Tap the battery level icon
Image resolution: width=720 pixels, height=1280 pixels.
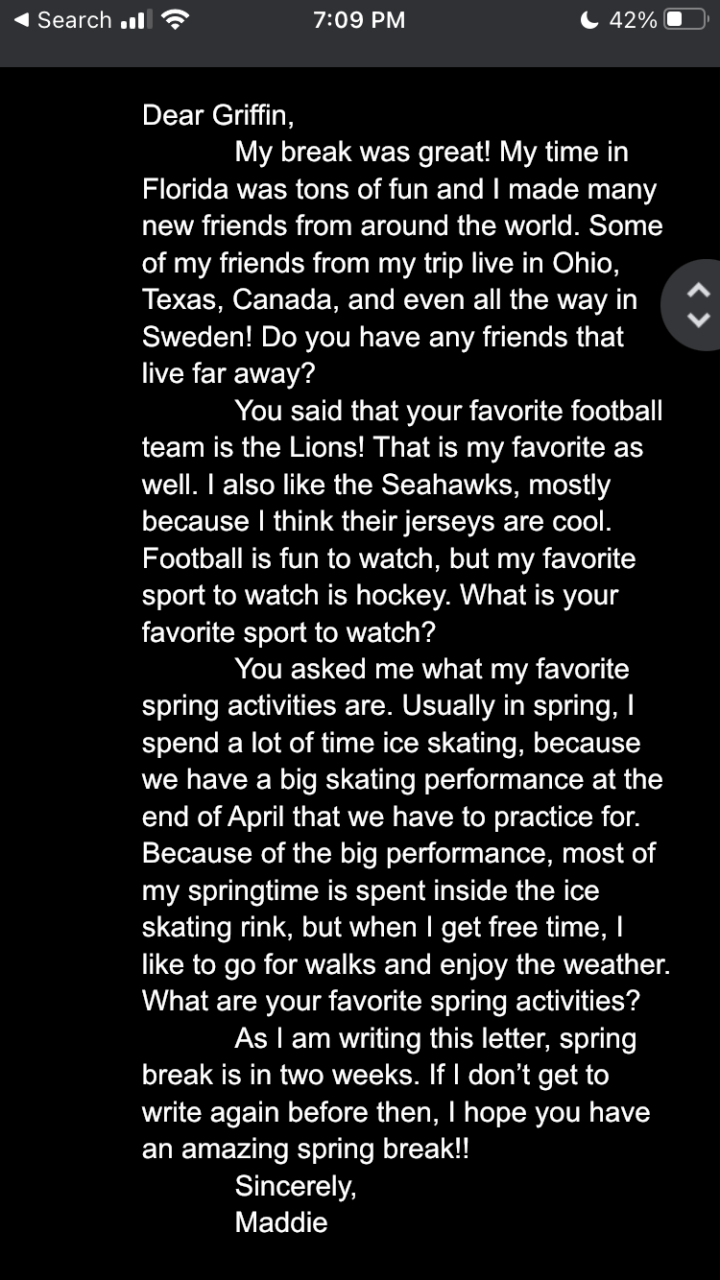click(x=686, y=20)
